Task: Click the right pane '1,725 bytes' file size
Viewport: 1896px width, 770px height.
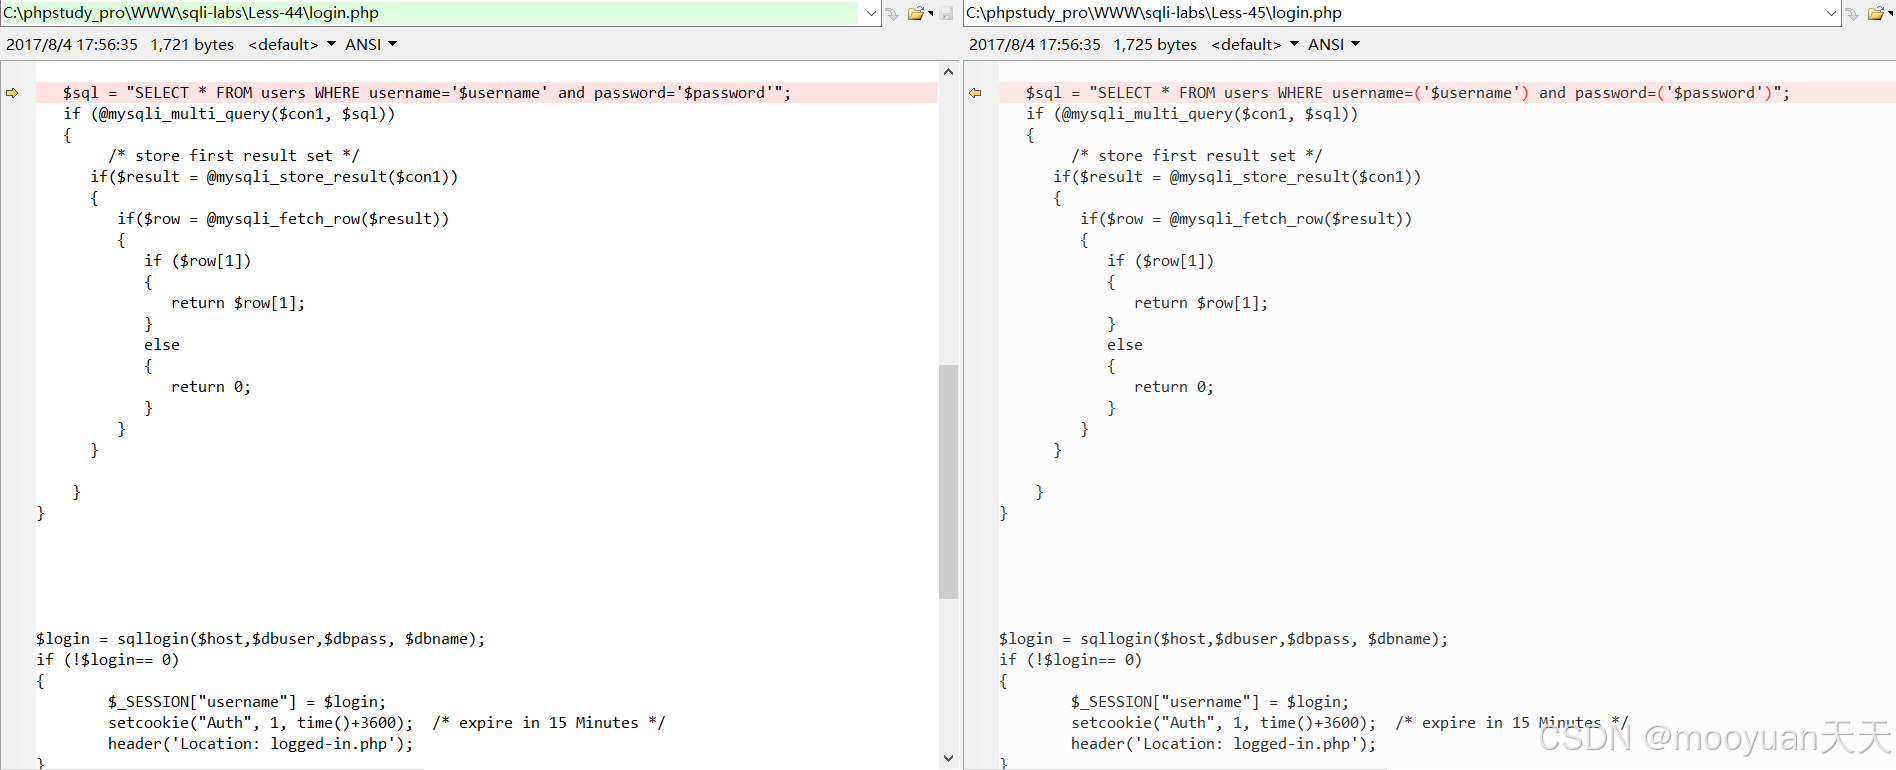Action: [x=1155, y=44]
